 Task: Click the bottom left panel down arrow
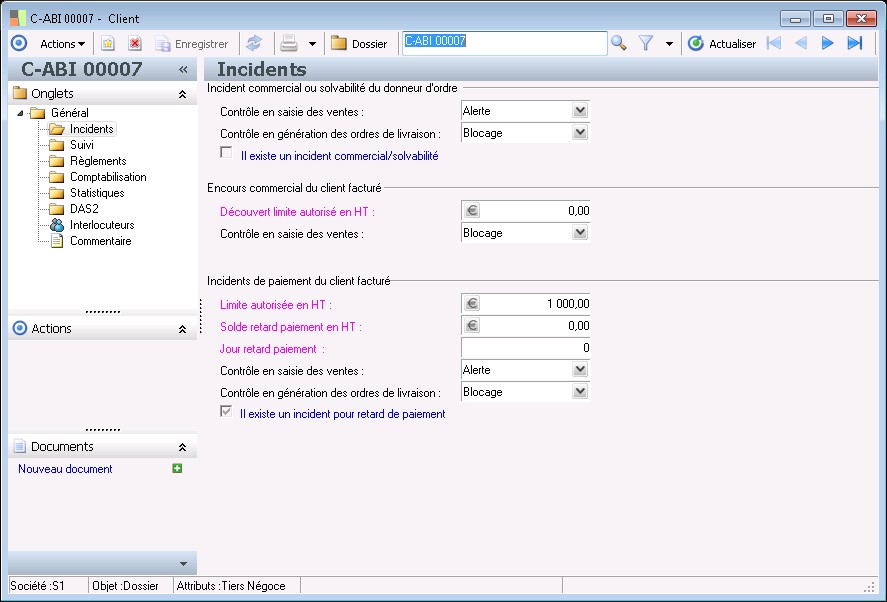pyautogui.click(x=183, y=564)
